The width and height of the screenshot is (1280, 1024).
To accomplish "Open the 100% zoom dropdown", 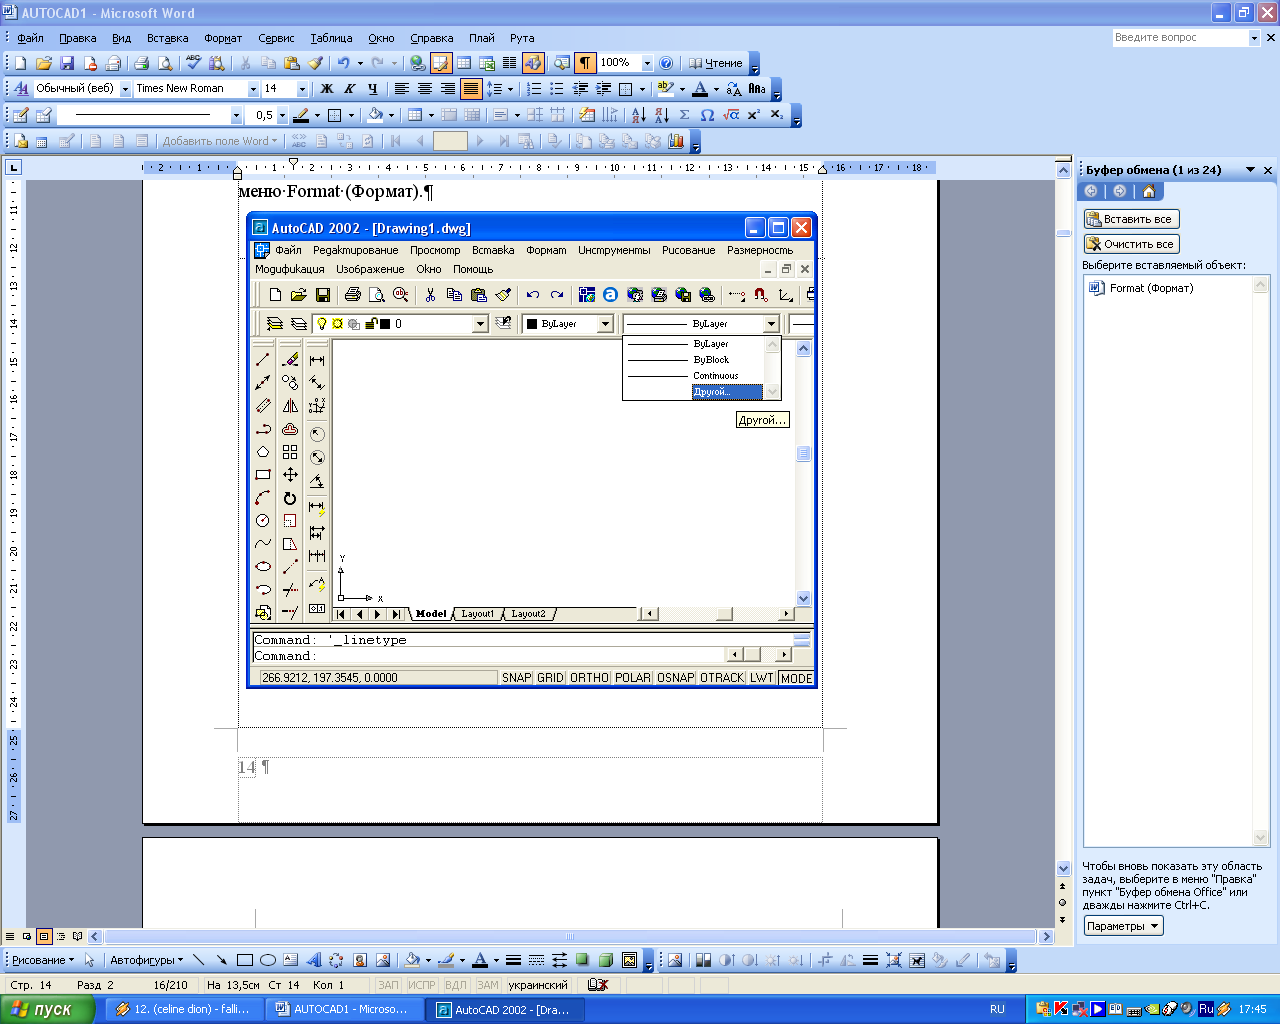I will tap(647, 63).
